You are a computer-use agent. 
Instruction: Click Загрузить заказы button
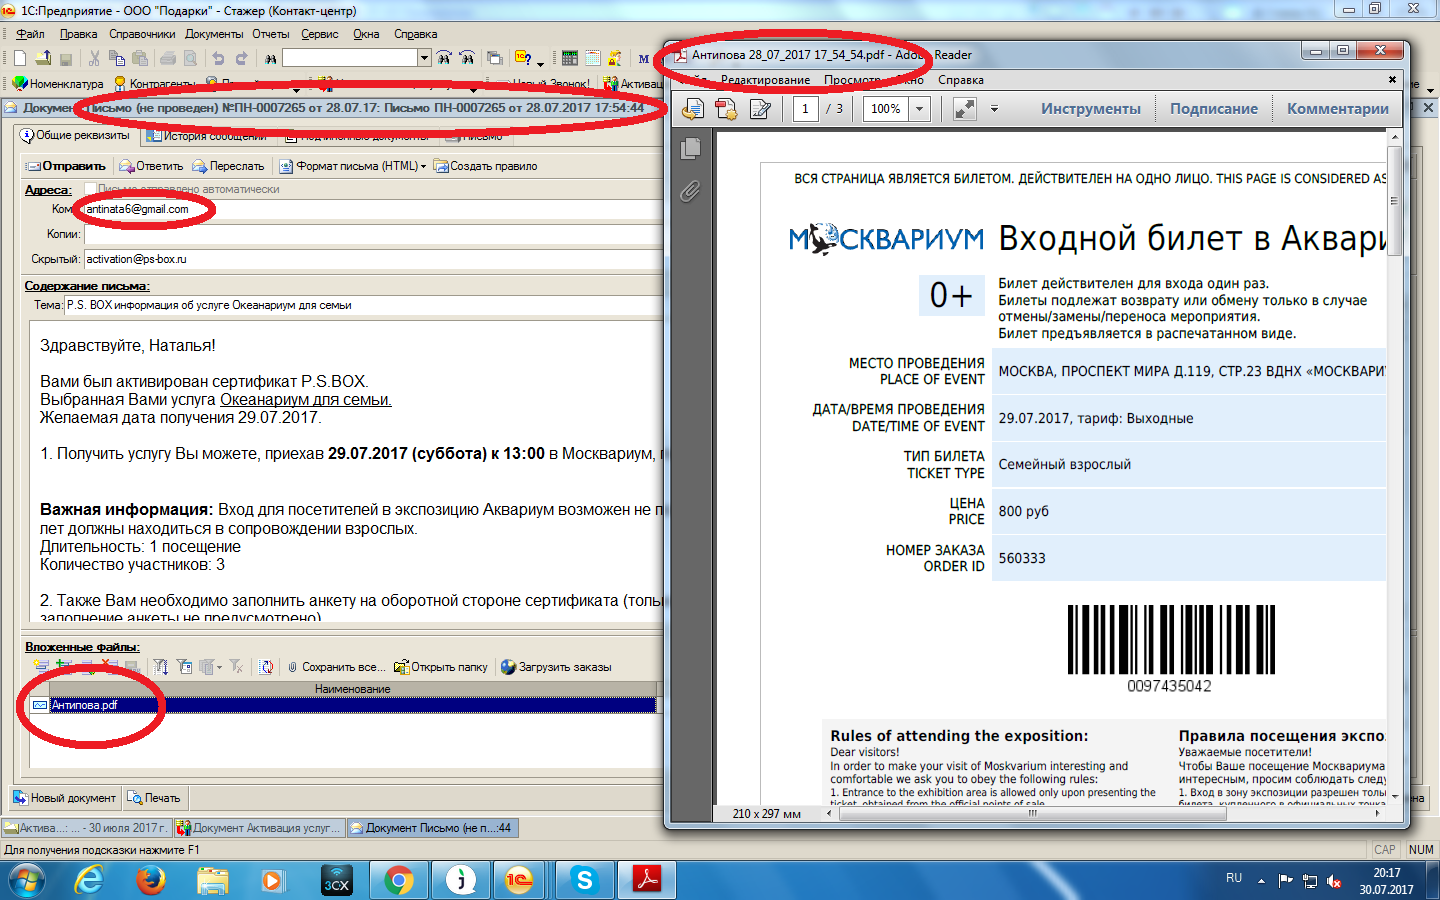[x=557, y=667]
